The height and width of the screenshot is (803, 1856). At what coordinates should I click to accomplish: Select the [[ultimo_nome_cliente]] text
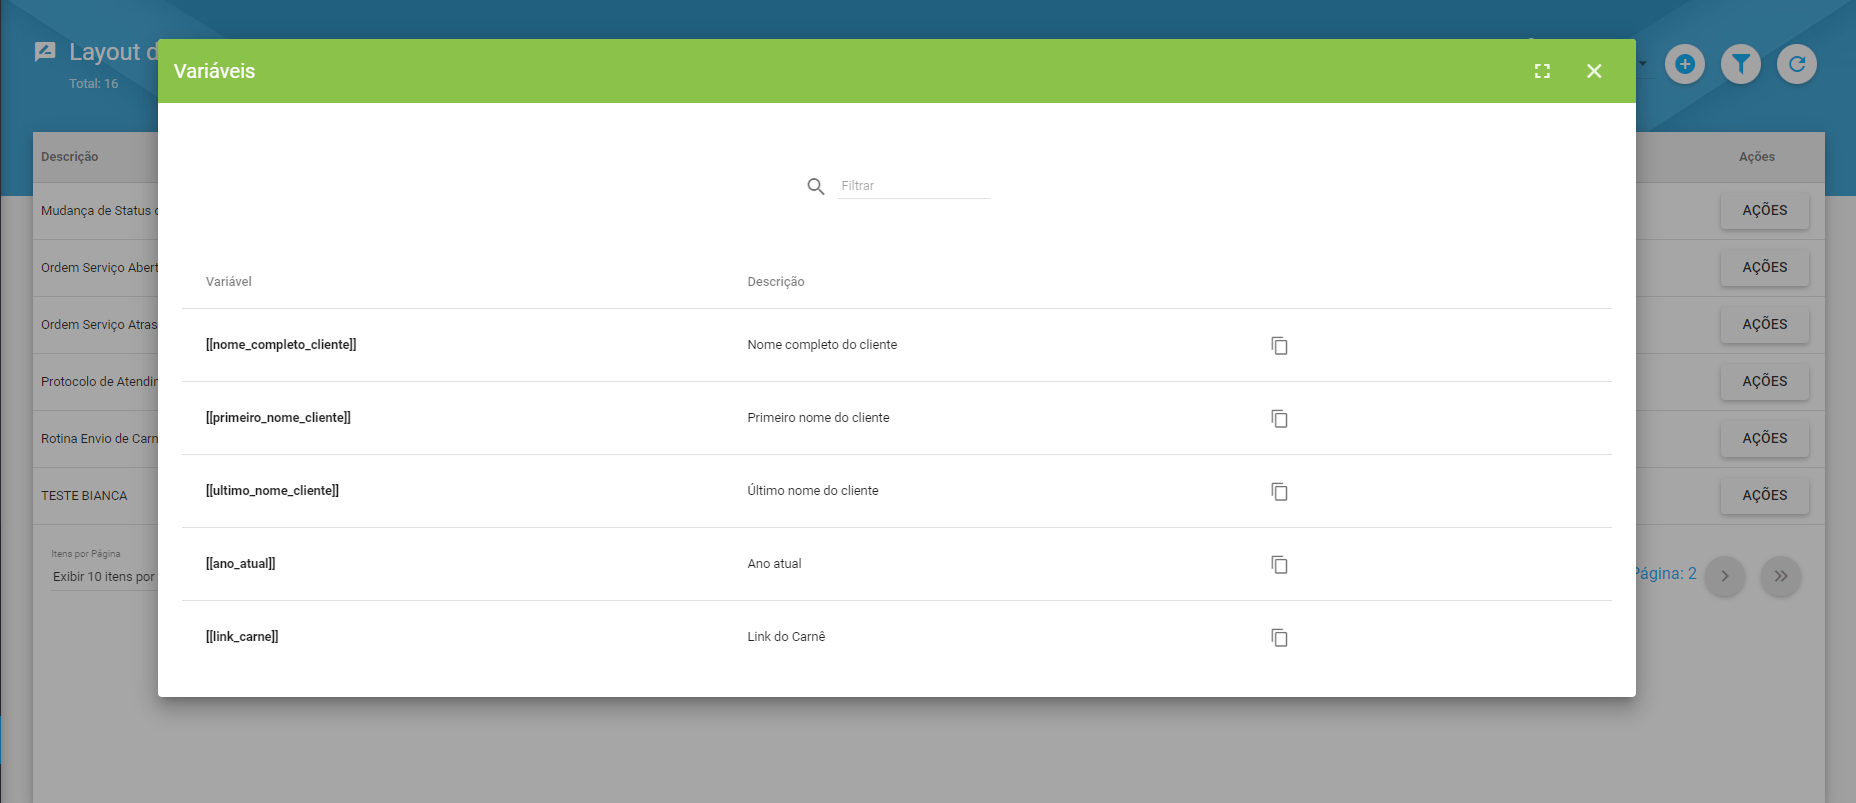(272, 491)
